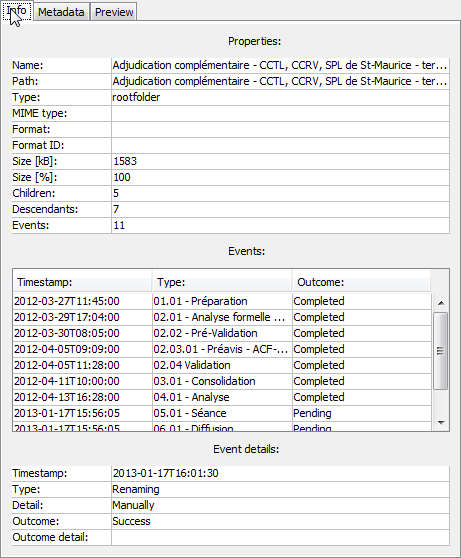Click the events list scroll up arrow
Image resolution: width=461 pixels, height=558 pixels.
441,303
